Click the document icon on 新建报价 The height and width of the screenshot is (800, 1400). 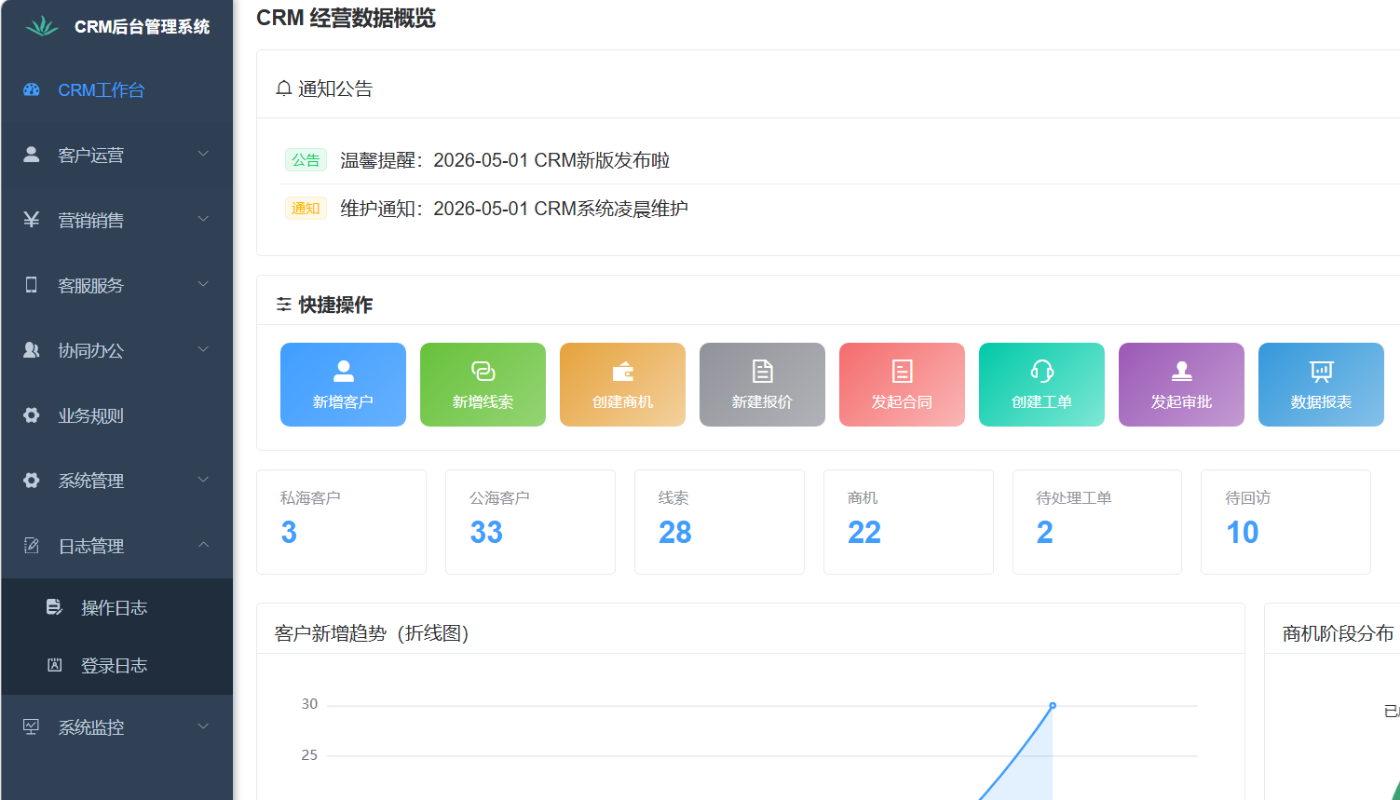click(763, 372)
